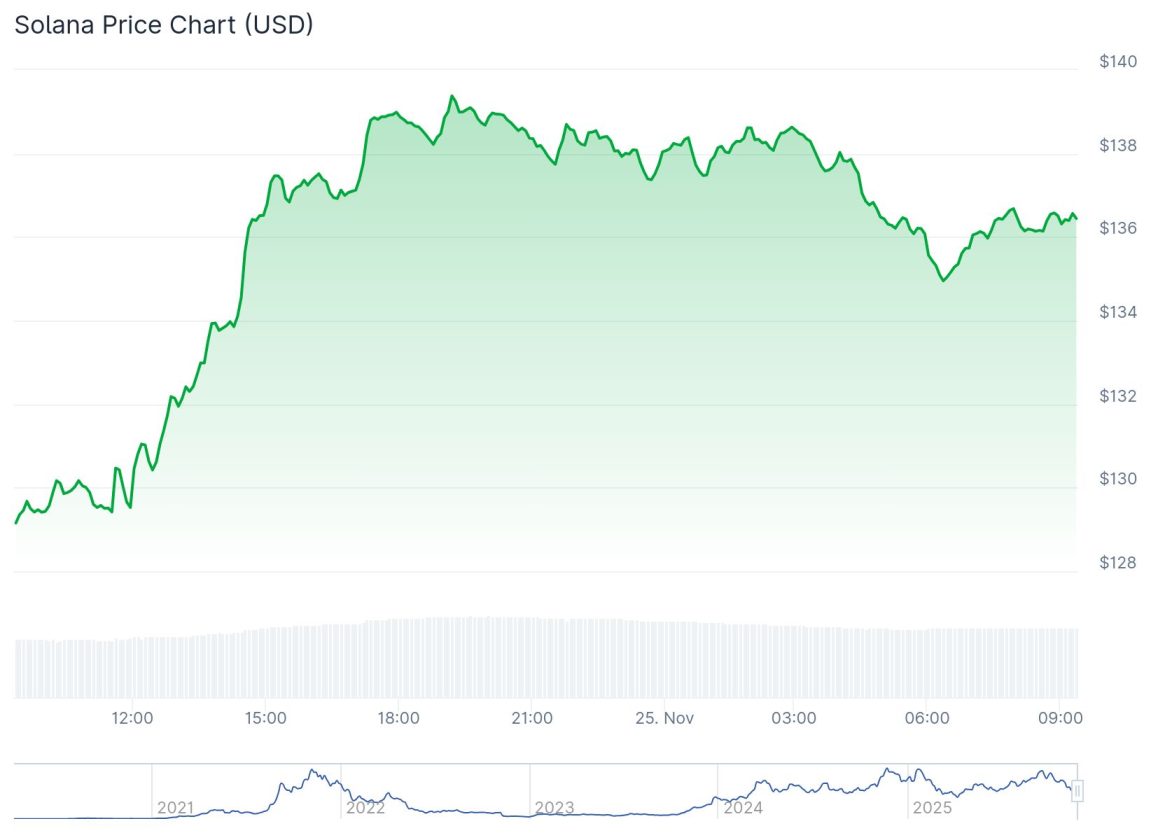This screenshot has width=1151, height=840.
Task: Click the 03:00 time axis label
Action: 795,718
